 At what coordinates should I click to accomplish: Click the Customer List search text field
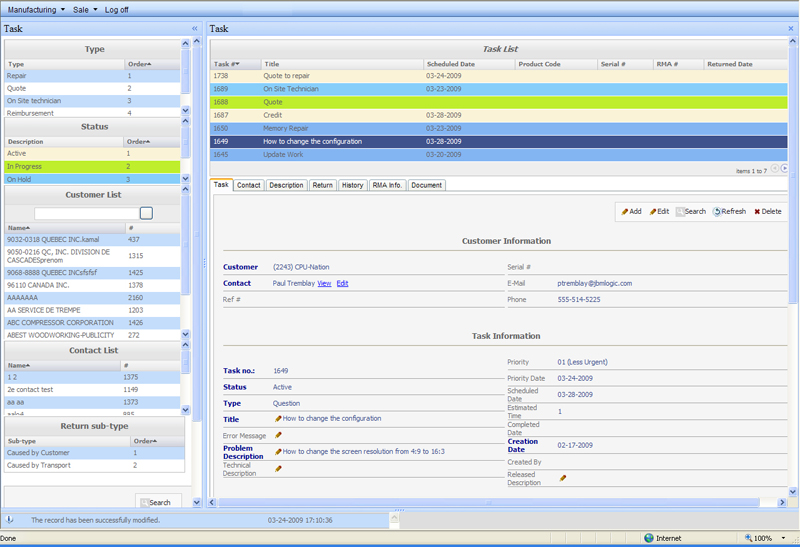tap(86, 213)
